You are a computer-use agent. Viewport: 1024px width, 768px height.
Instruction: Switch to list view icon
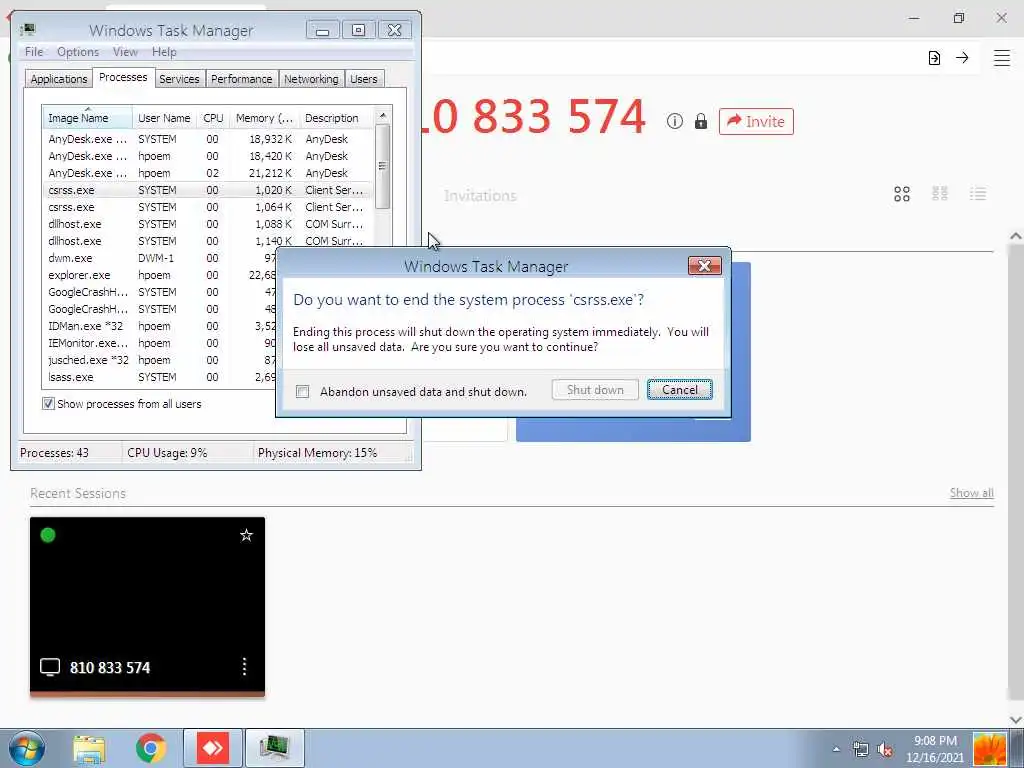pos(978,193)
